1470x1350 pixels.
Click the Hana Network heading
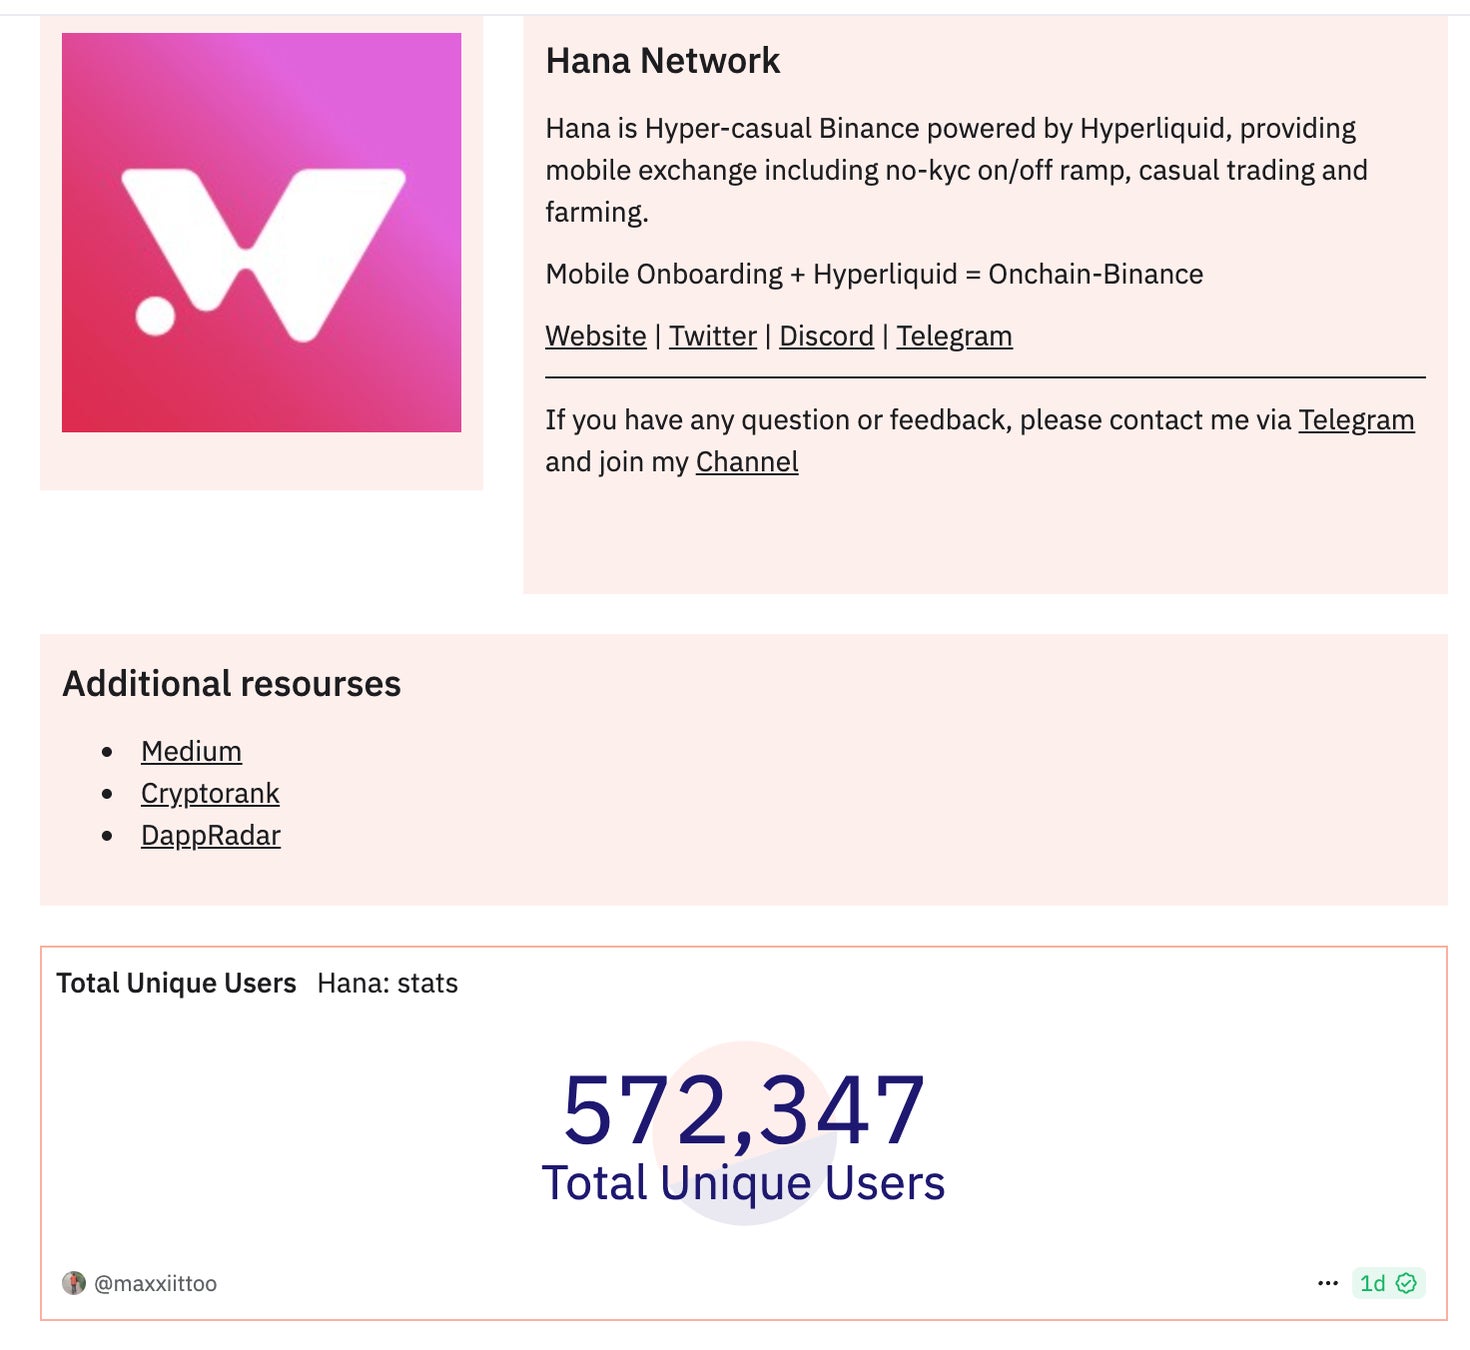point(662,61)
